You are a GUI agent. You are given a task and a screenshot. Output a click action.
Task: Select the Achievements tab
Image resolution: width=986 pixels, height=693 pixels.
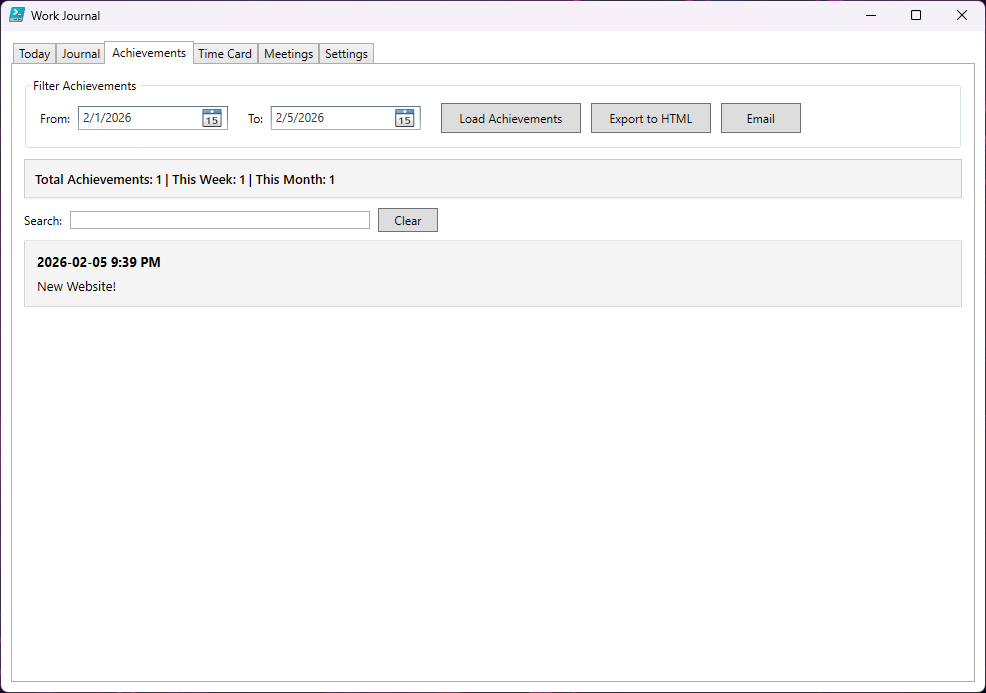(149, 53)
